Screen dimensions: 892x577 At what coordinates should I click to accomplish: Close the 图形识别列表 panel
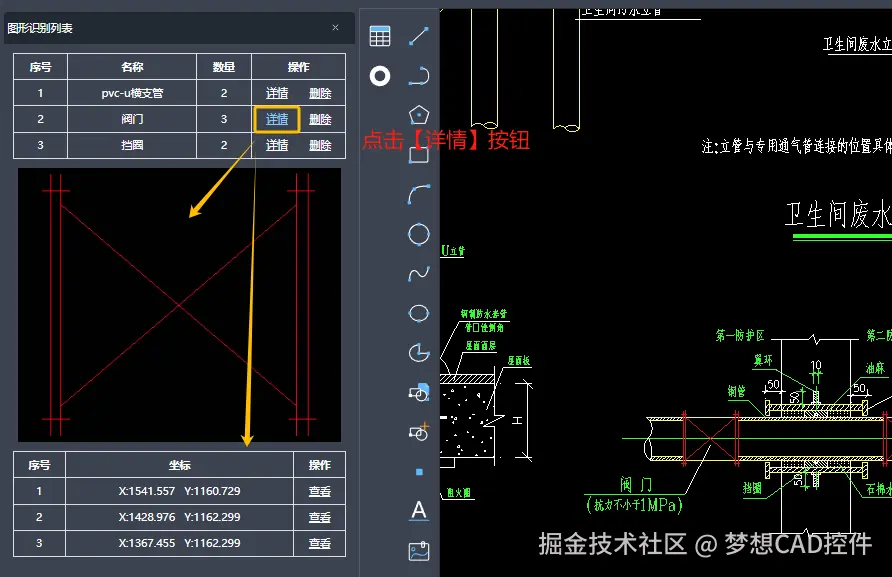(x=335, y=27)
